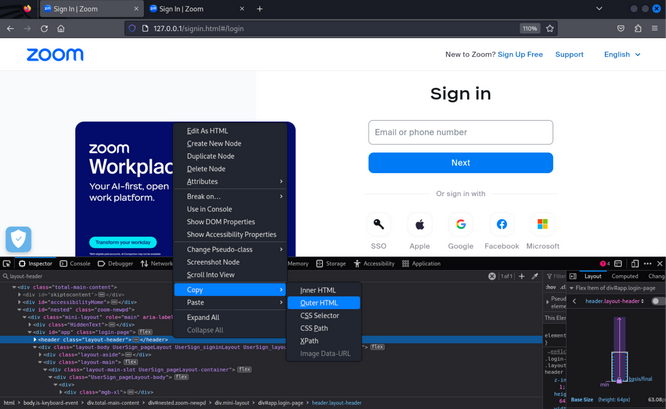This screenshot has width=666, height=409.
Task: Expand the accessibilityHome div node
Action: point(20,302)
